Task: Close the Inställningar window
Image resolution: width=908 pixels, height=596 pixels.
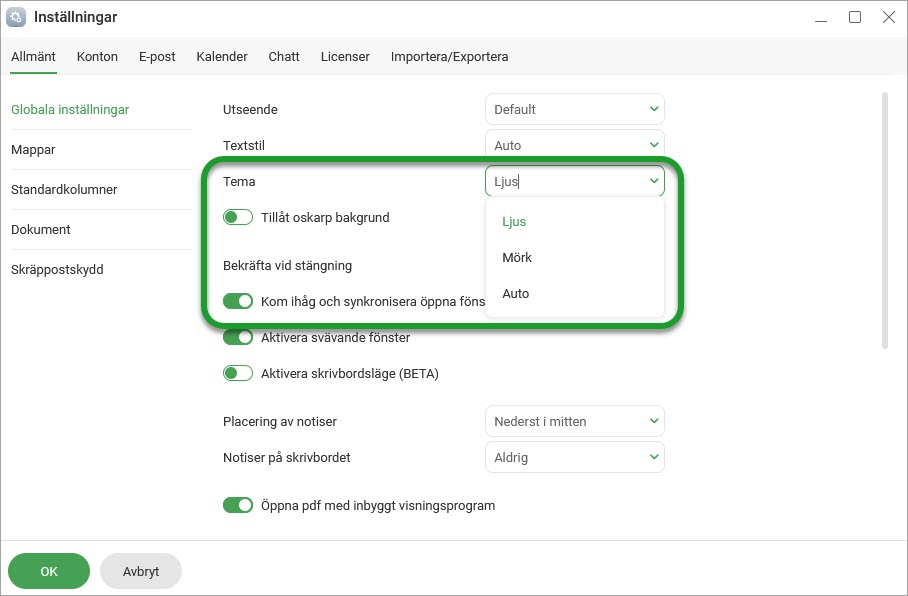Action: (889, 17)
